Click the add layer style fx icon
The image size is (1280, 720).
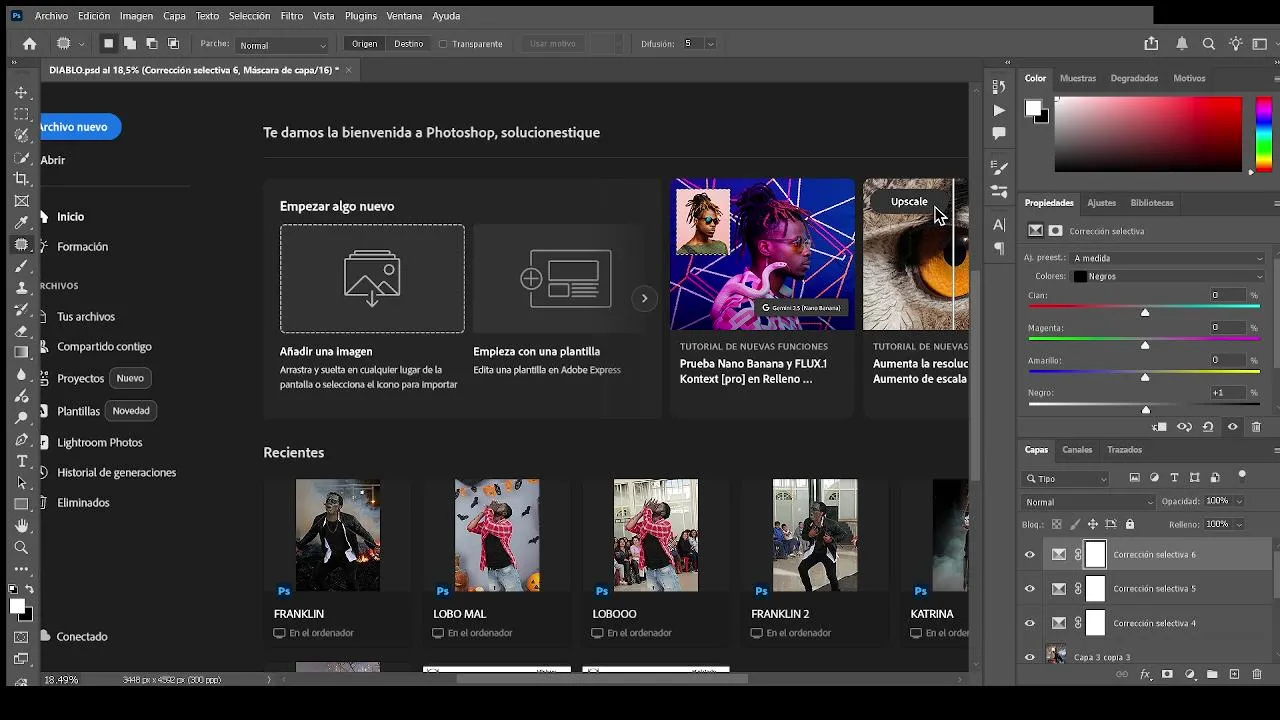pyautogui.click(x=1145, y=675)
